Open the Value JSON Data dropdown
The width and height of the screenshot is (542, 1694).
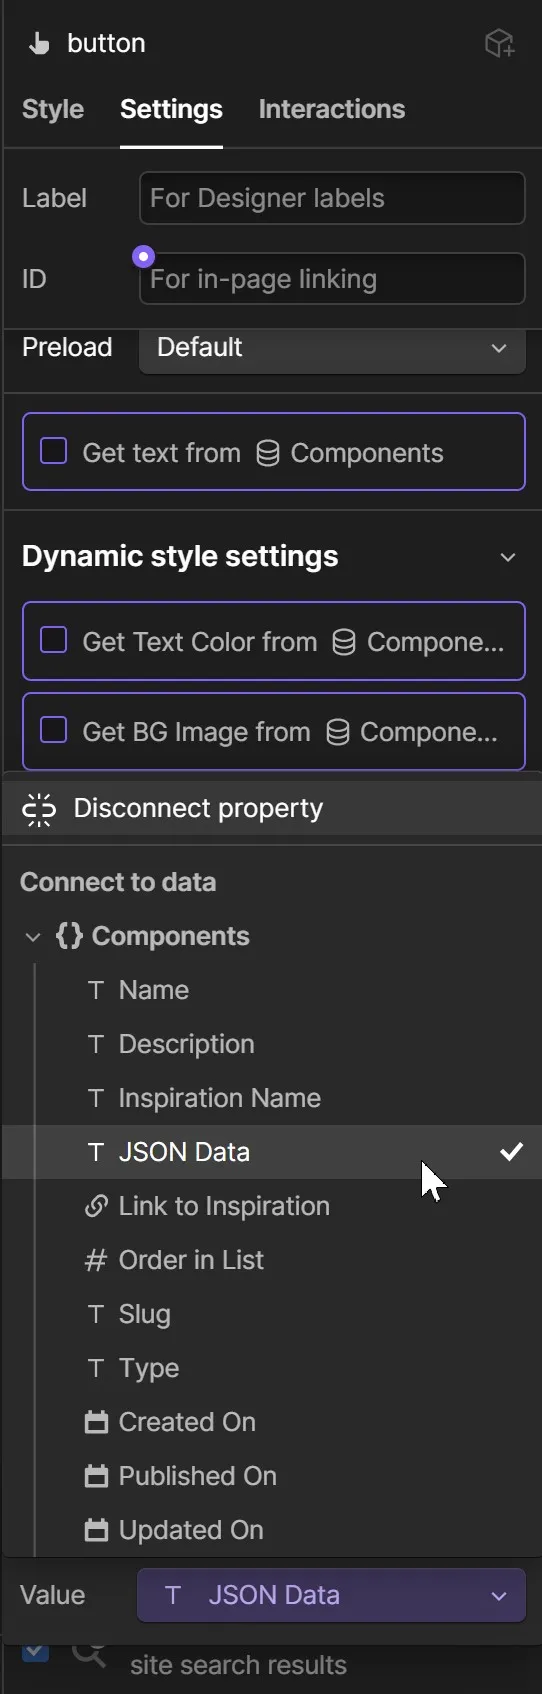pos(331,1595)
